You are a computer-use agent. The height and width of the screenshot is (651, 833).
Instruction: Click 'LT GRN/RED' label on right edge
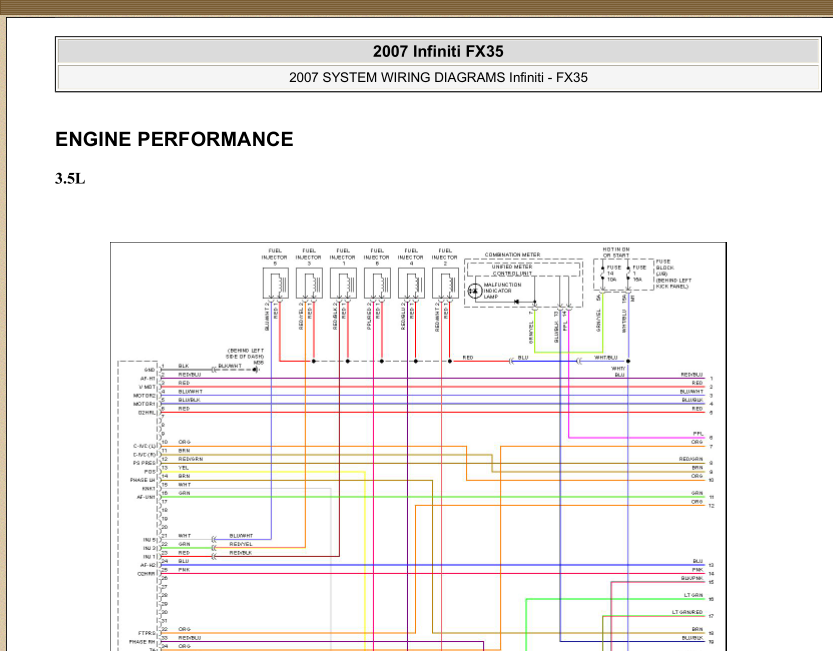[x=687, y=612]
